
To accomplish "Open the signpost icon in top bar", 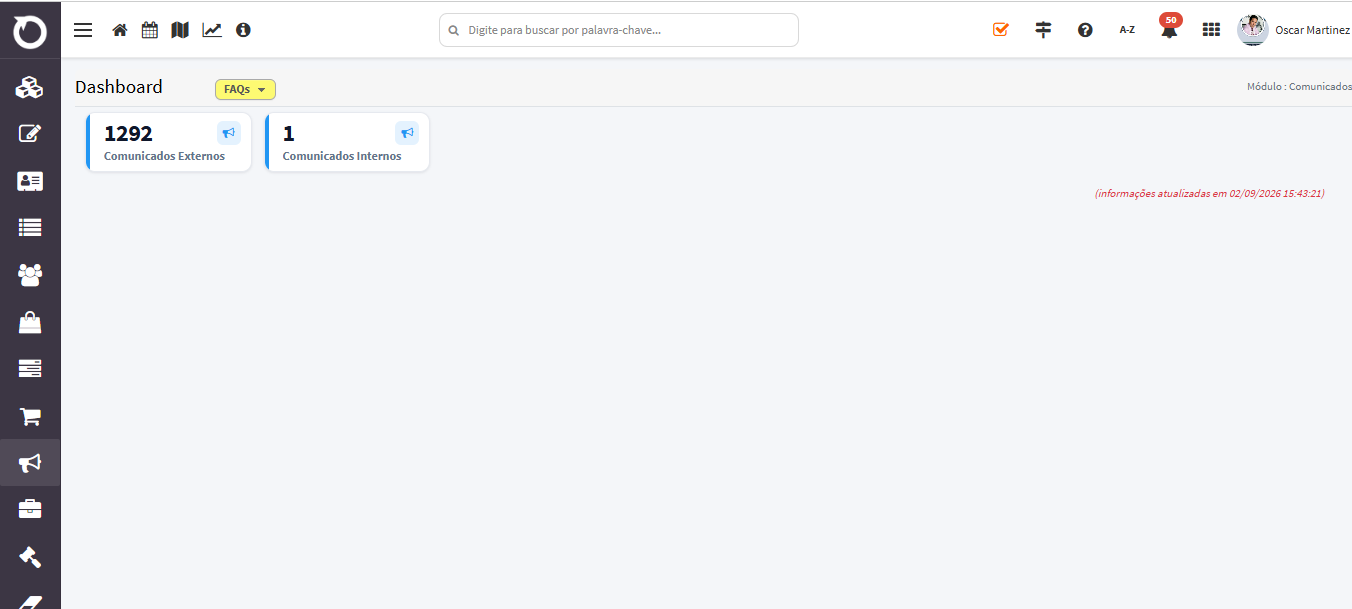I will click(1043, 30).
